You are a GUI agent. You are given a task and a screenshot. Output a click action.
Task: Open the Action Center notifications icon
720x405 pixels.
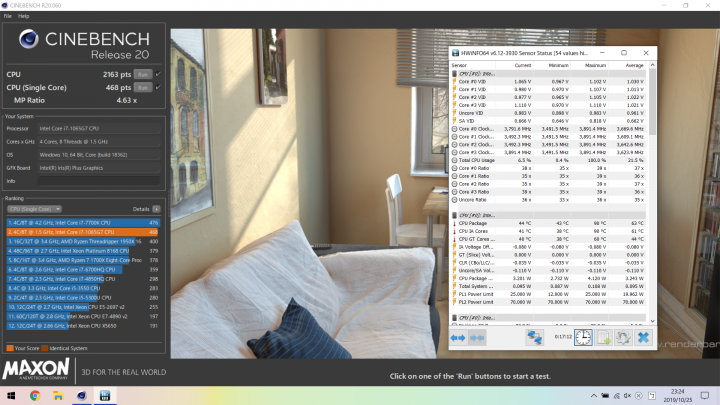coord(705,396)
